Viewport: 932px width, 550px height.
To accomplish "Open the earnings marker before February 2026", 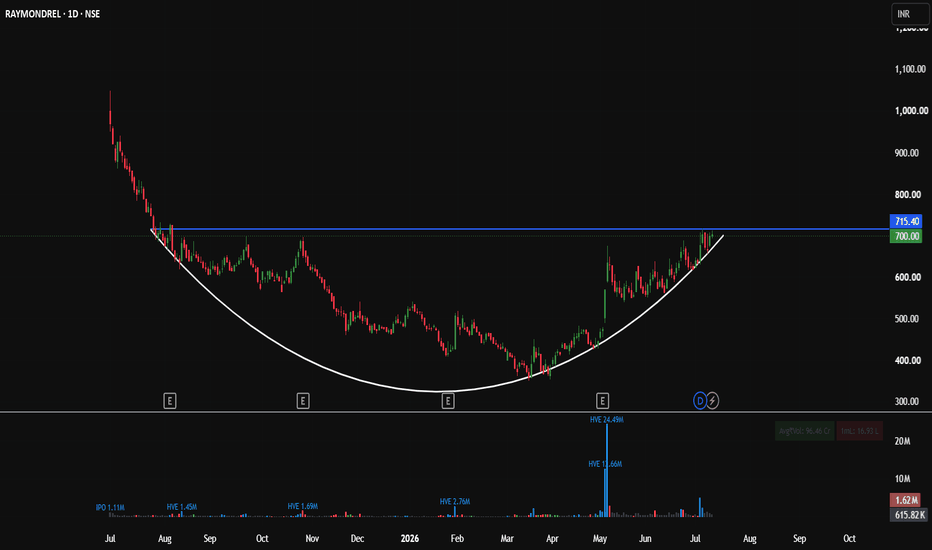I will pyautogui.click(x=448, y=401).
